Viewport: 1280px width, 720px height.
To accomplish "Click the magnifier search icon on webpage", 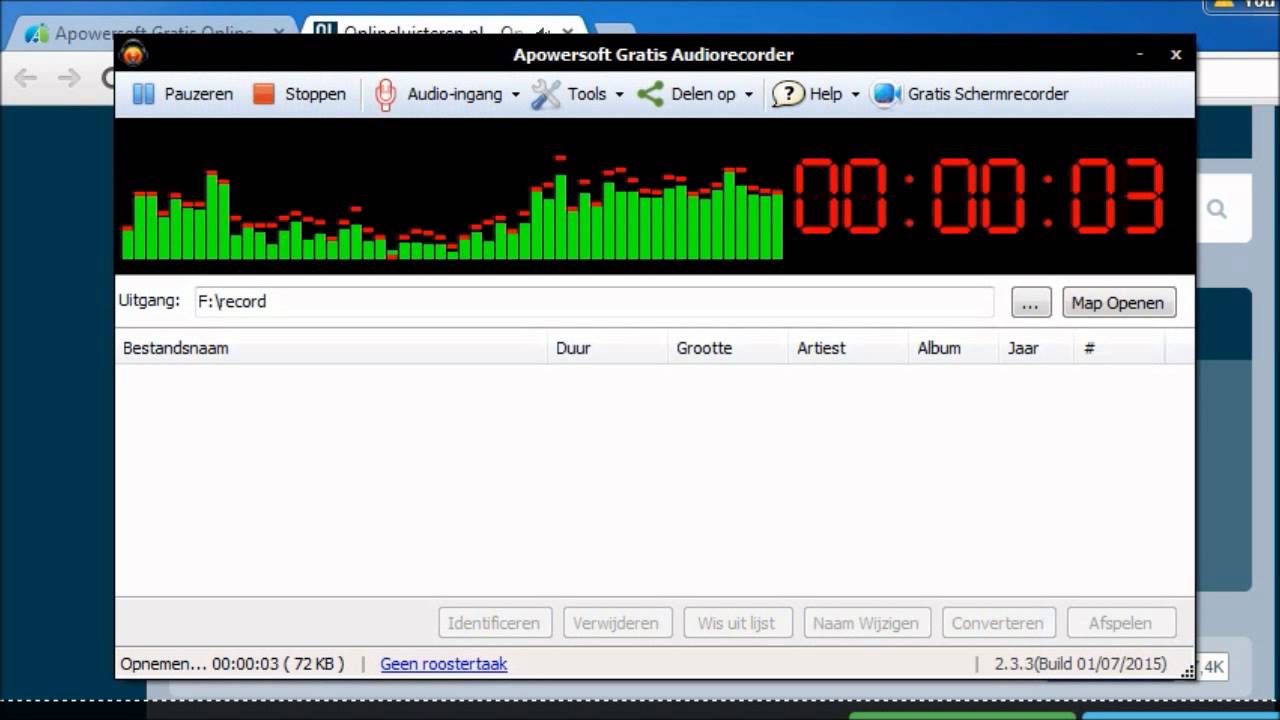I will [1217, 209].
